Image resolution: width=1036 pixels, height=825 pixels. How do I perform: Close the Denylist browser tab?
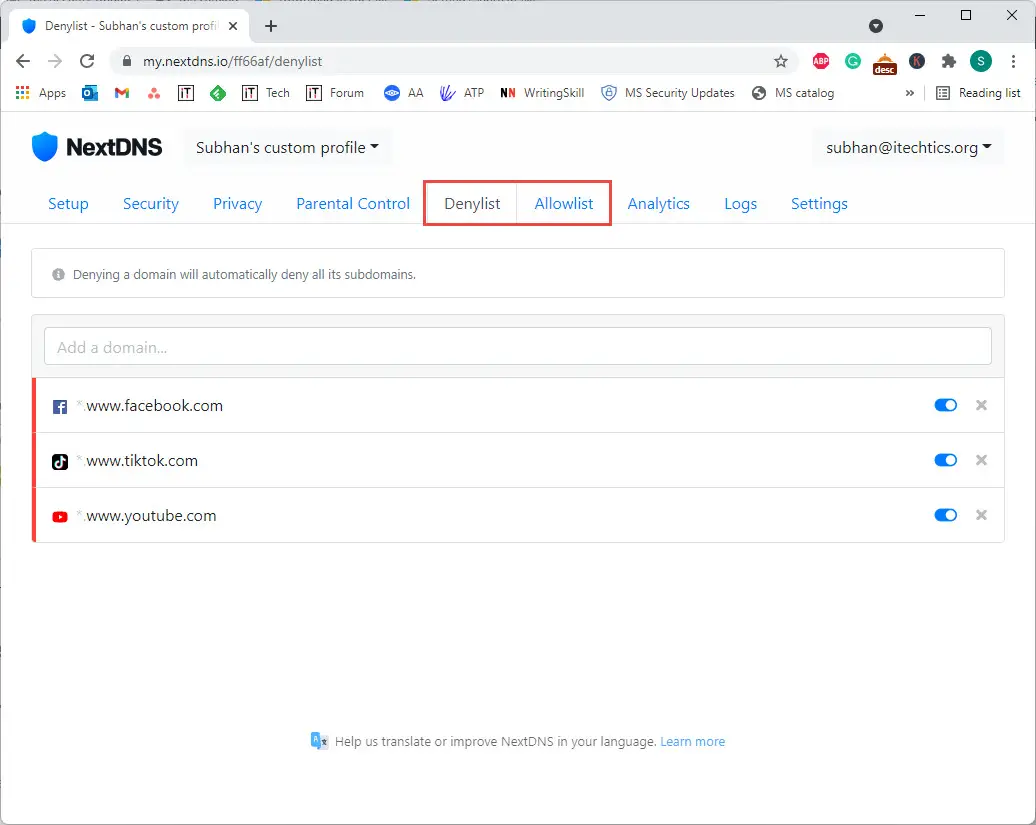pyautogui.click(x=233, y=26)
